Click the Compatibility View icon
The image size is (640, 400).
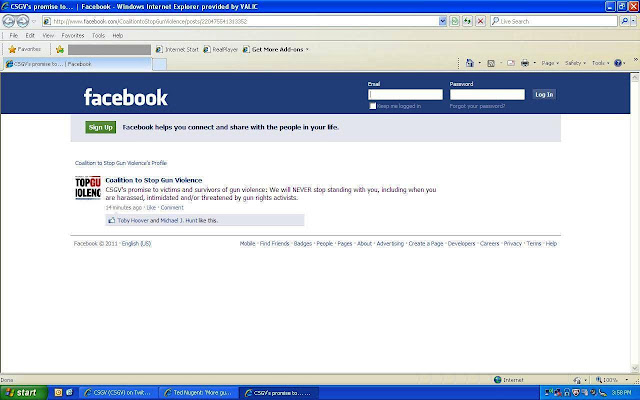pos(455,21)
